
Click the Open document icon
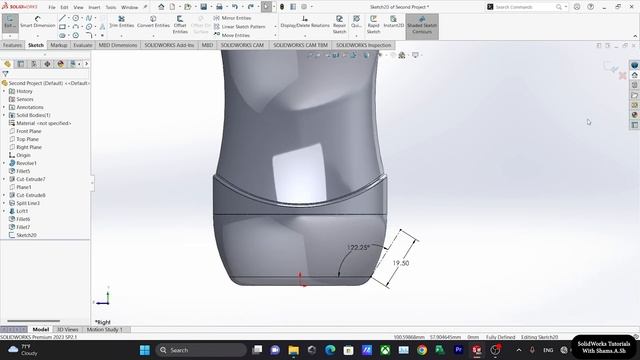point(187,7)
